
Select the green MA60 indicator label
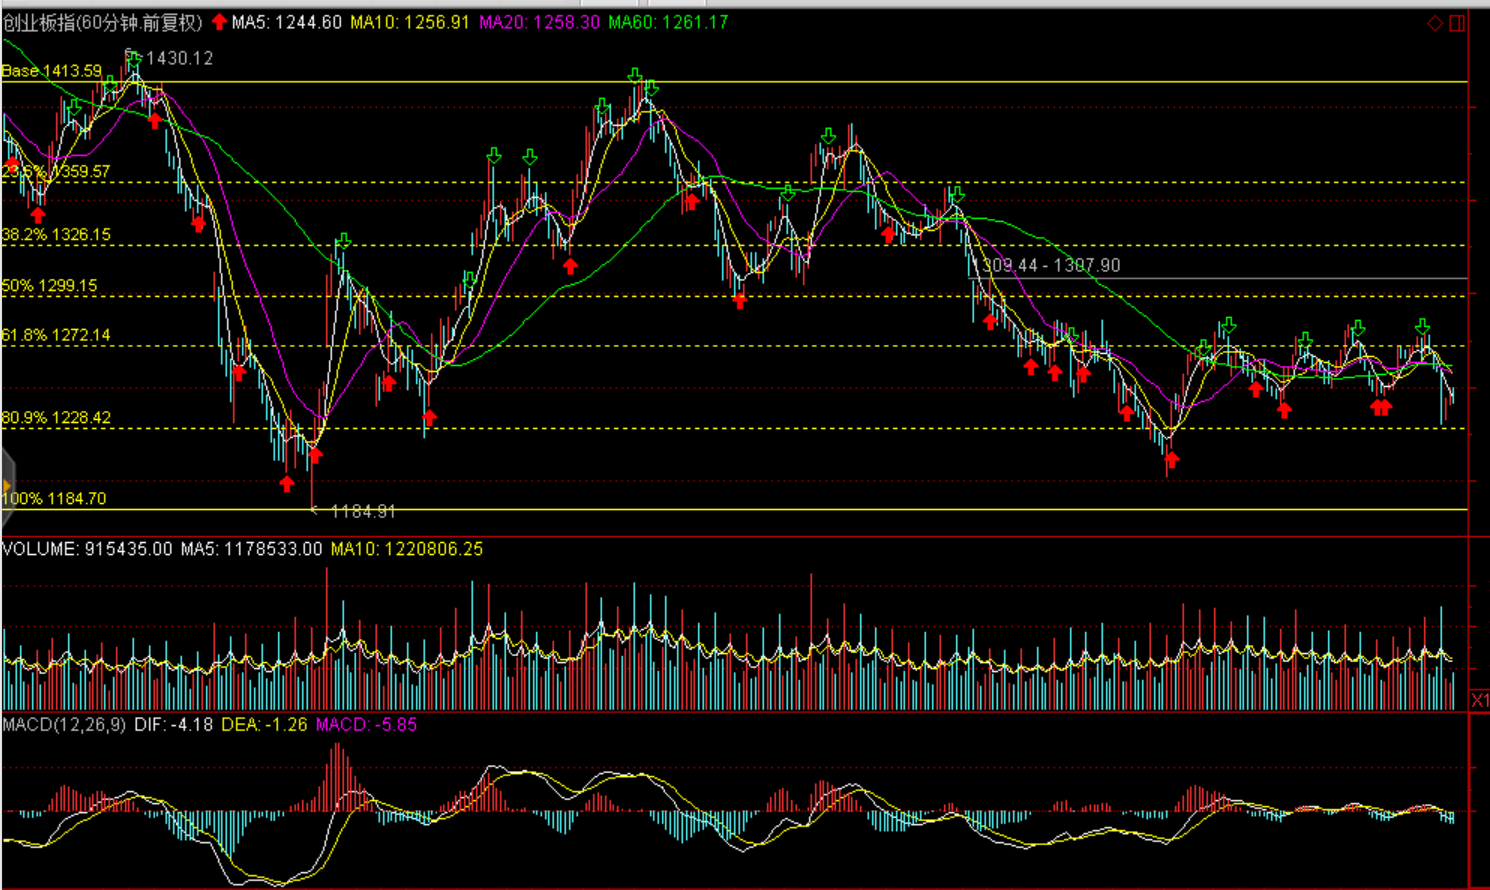click(x=668, y=22)
